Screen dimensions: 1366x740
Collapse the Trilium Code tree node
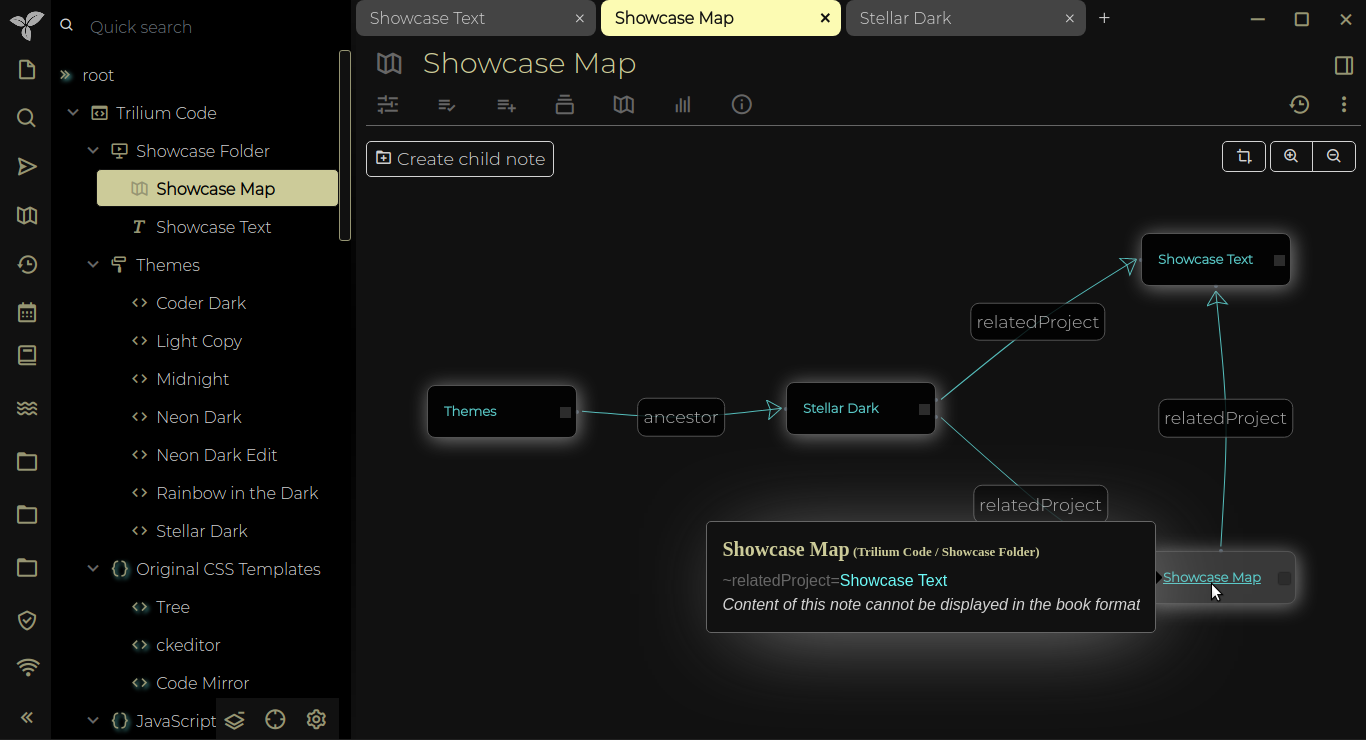pyautogui.click(x=73, y=113)
